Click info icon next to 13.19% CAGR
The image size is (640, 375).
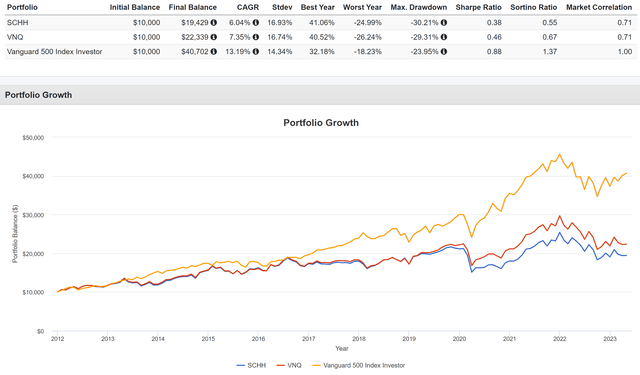tap(256, 52)
